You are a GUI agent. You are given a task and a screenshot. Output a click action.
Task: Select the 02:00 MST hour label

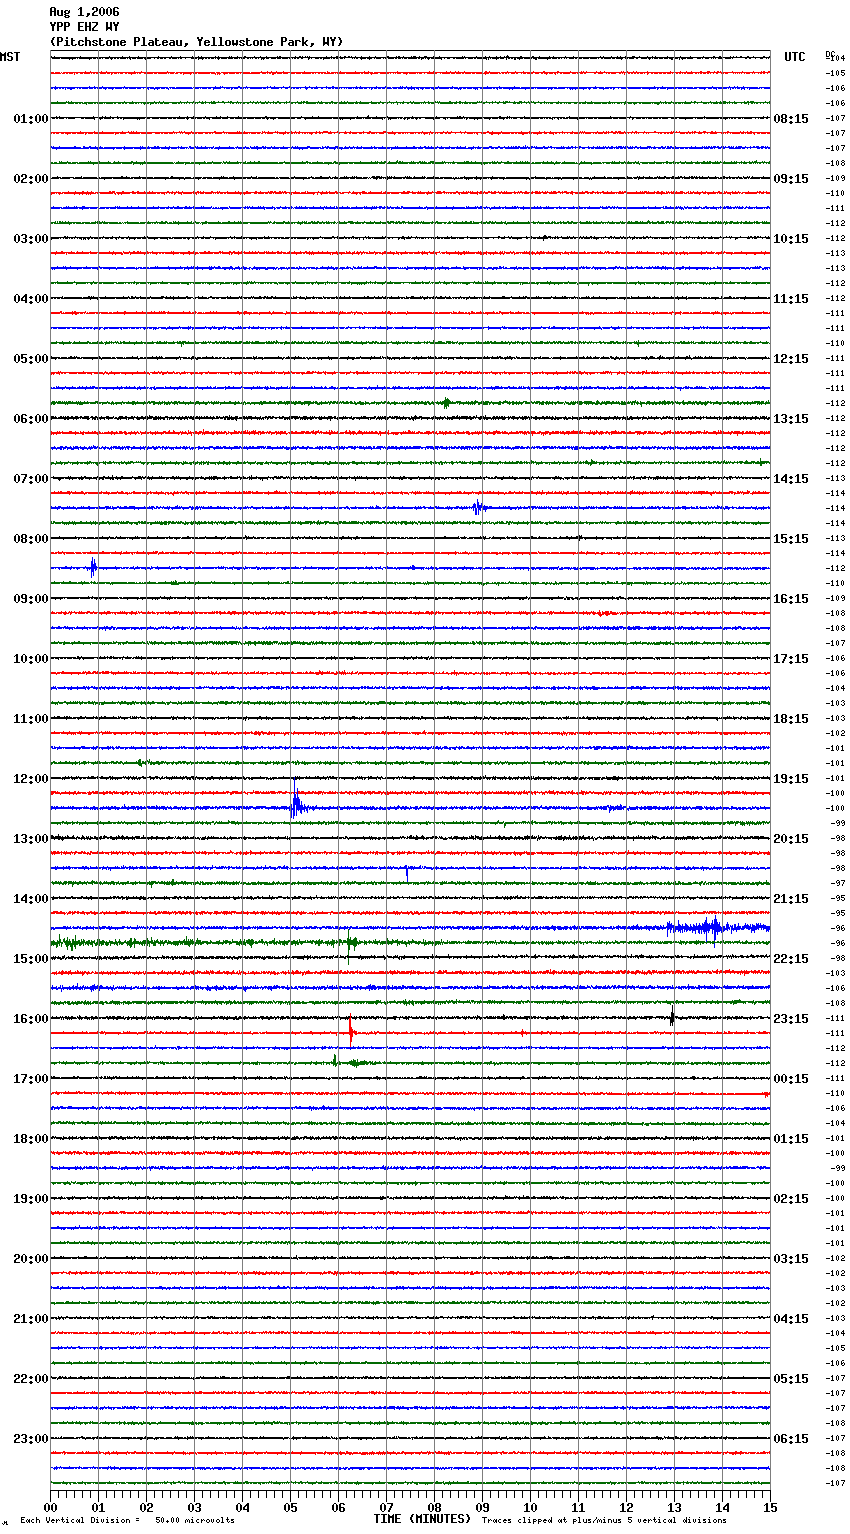[x=31, y=179]
